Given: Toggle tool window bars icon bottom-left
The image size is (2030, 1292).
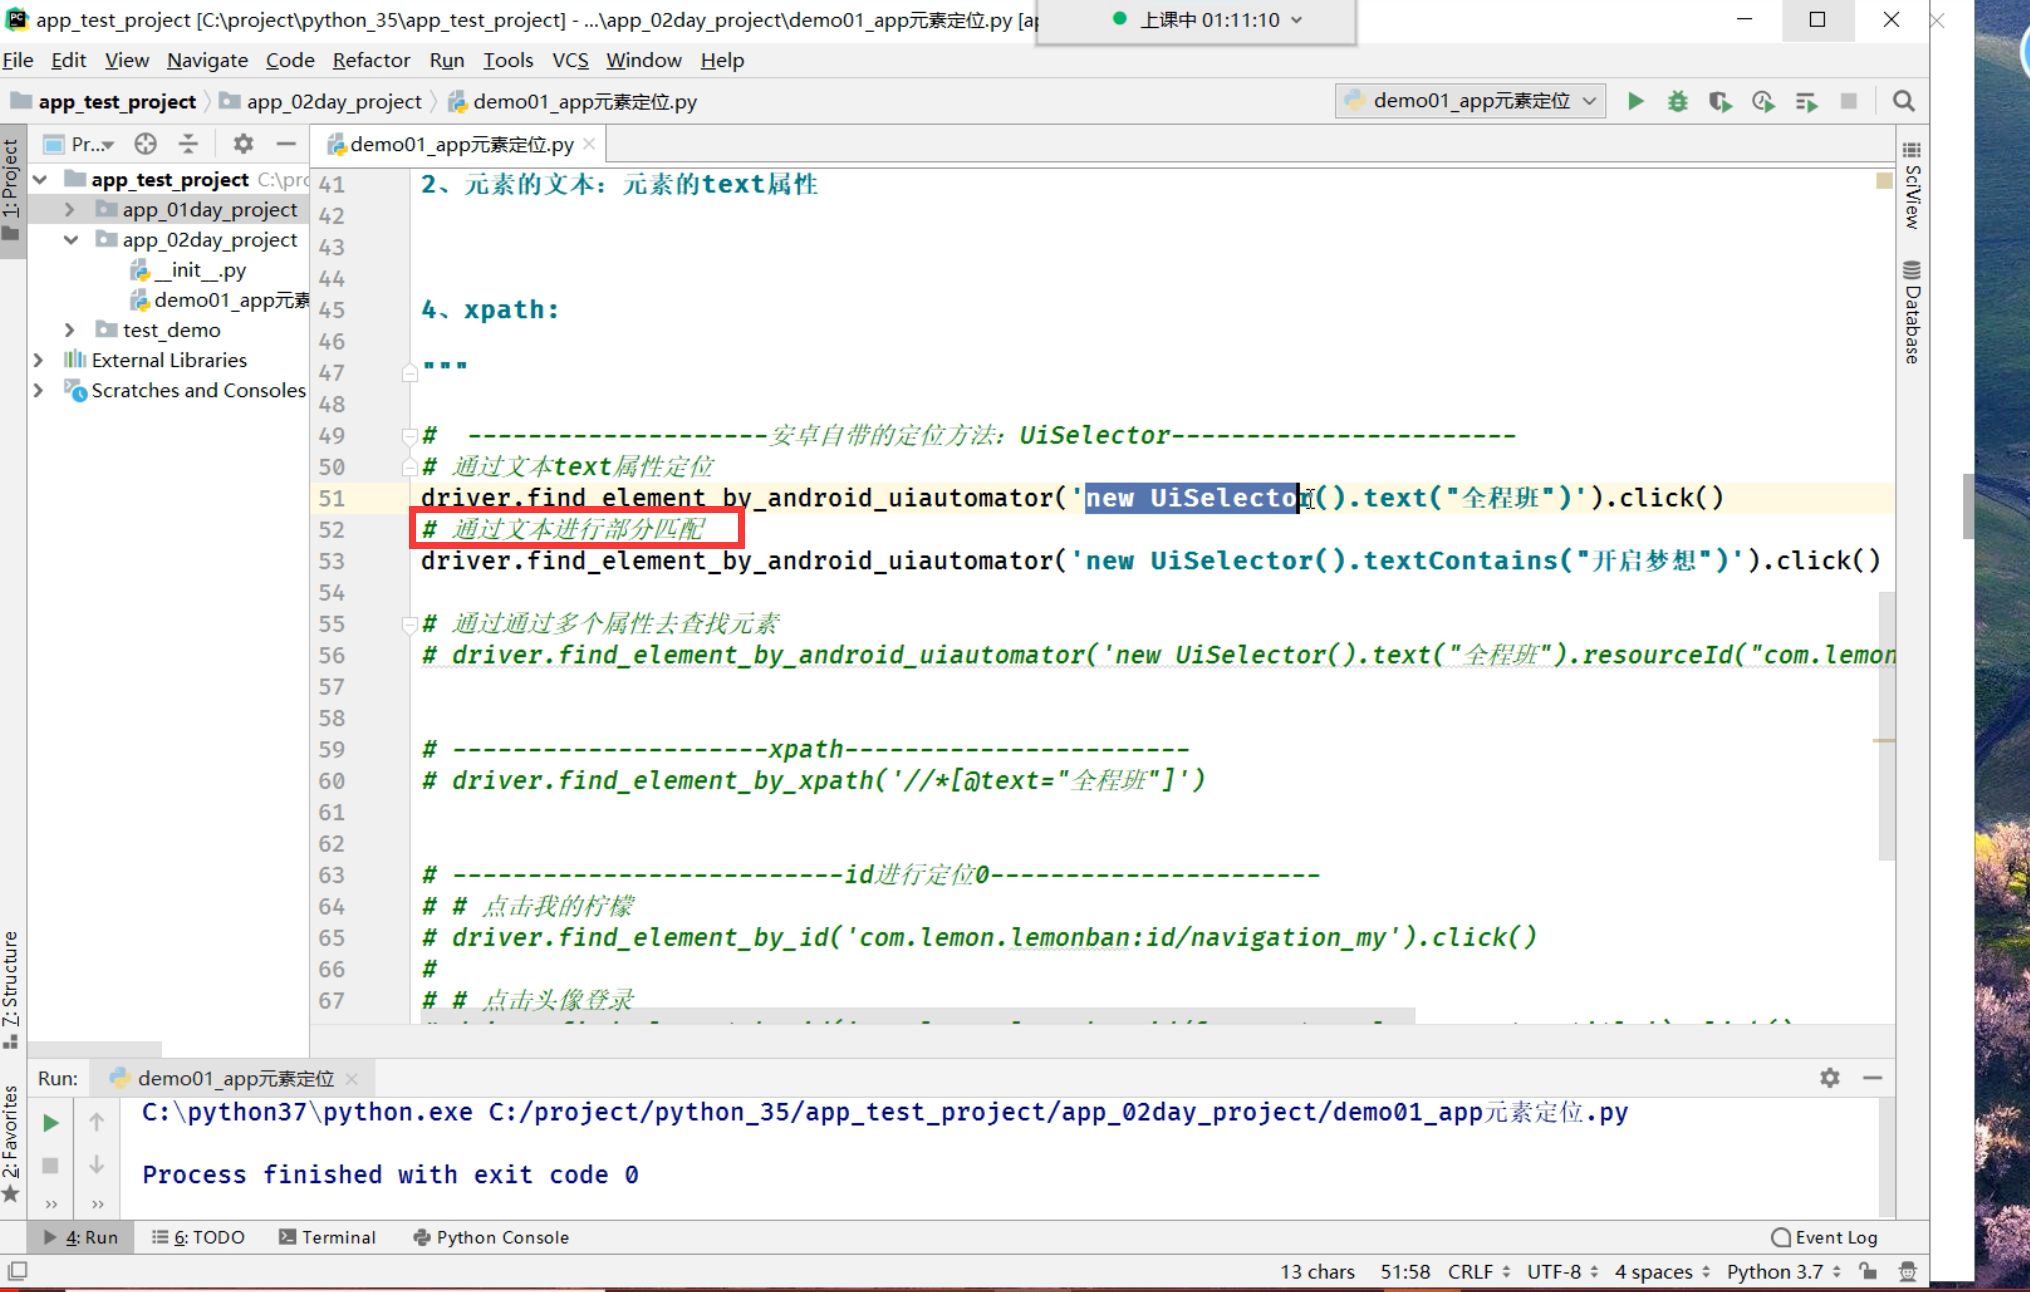Looking at the screenshot, I should [17, 1271].
